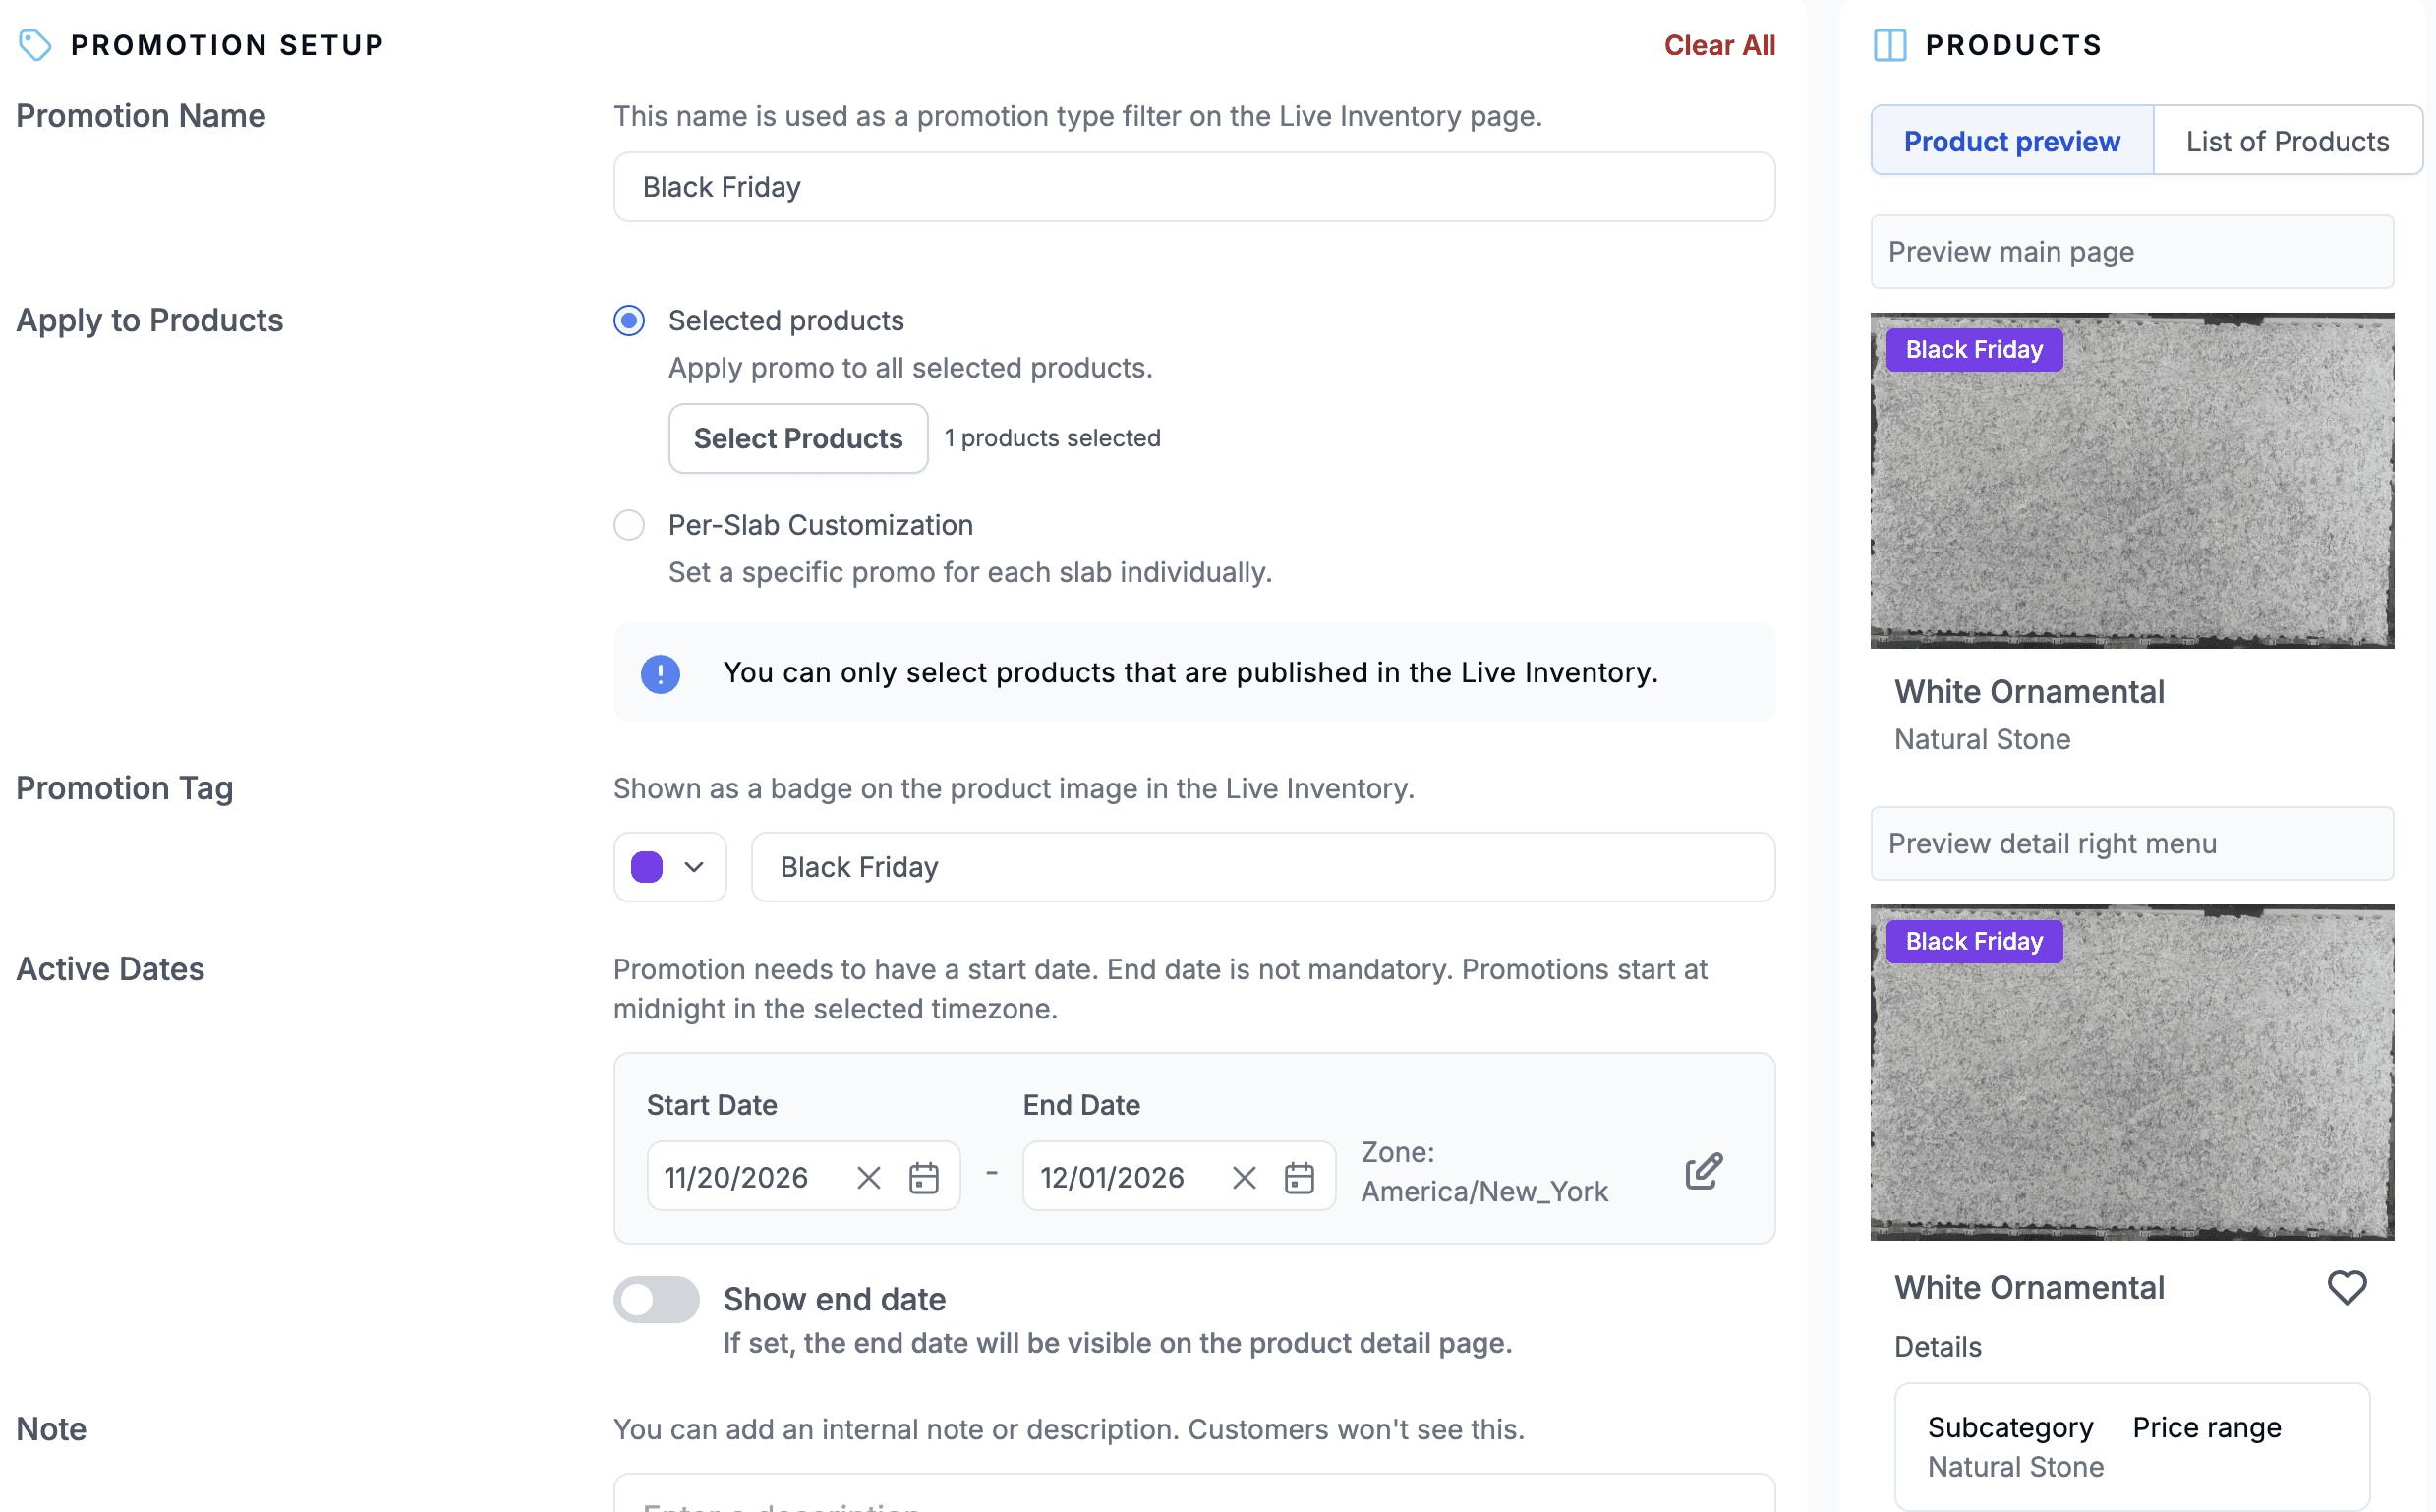
Task: Click the blue info alert icon
Action: pyautogui.click(x=660, y=673)
